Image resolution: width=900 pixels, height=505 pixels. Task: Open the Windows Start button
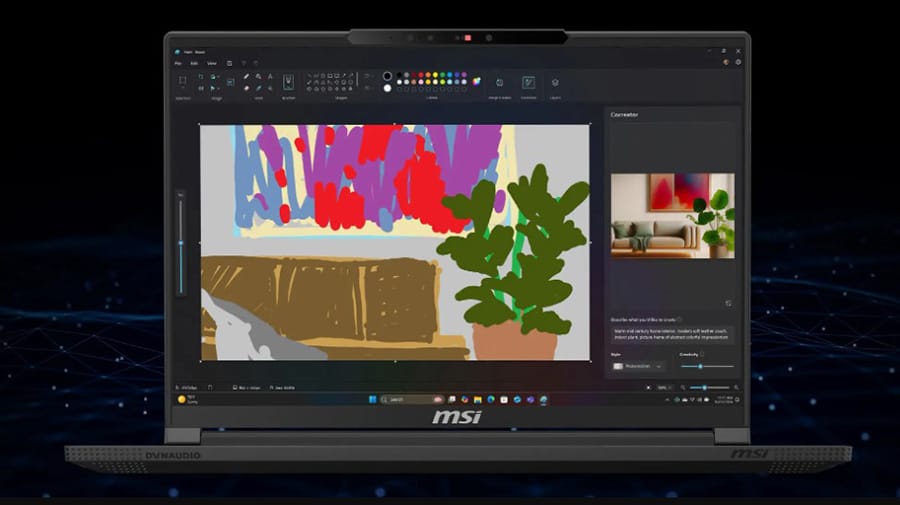click(373, 399)
